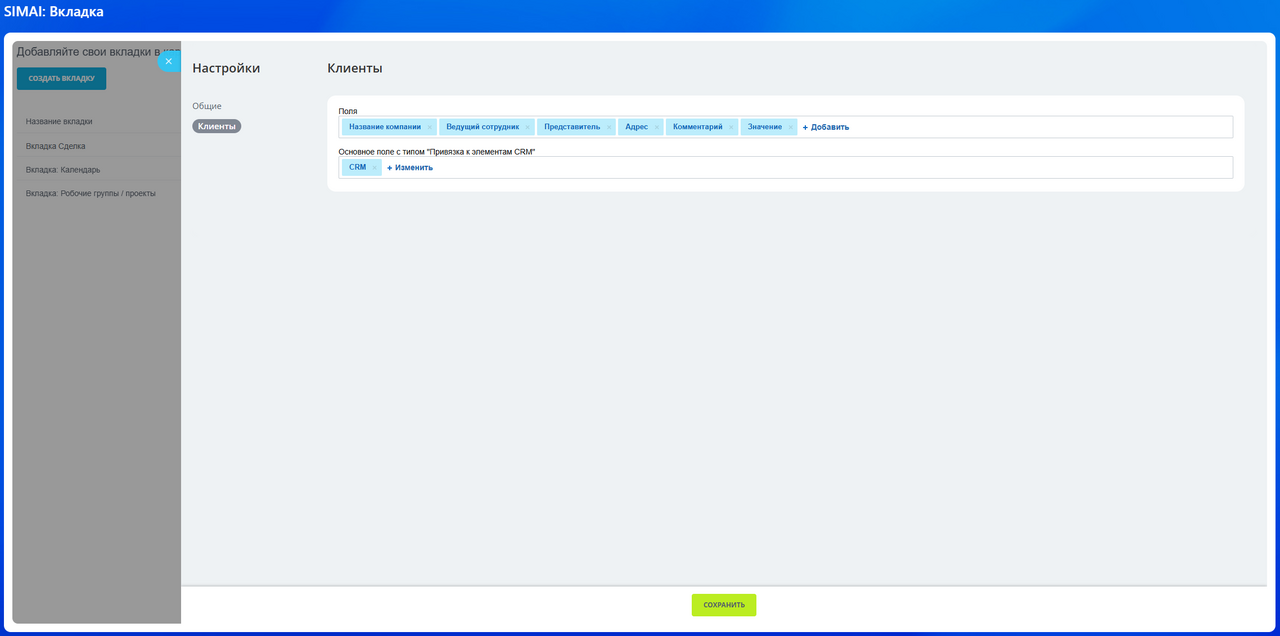Remove the 'Адрес' field tag
The height and width of the screenshot is (636, 1280).
657,128
